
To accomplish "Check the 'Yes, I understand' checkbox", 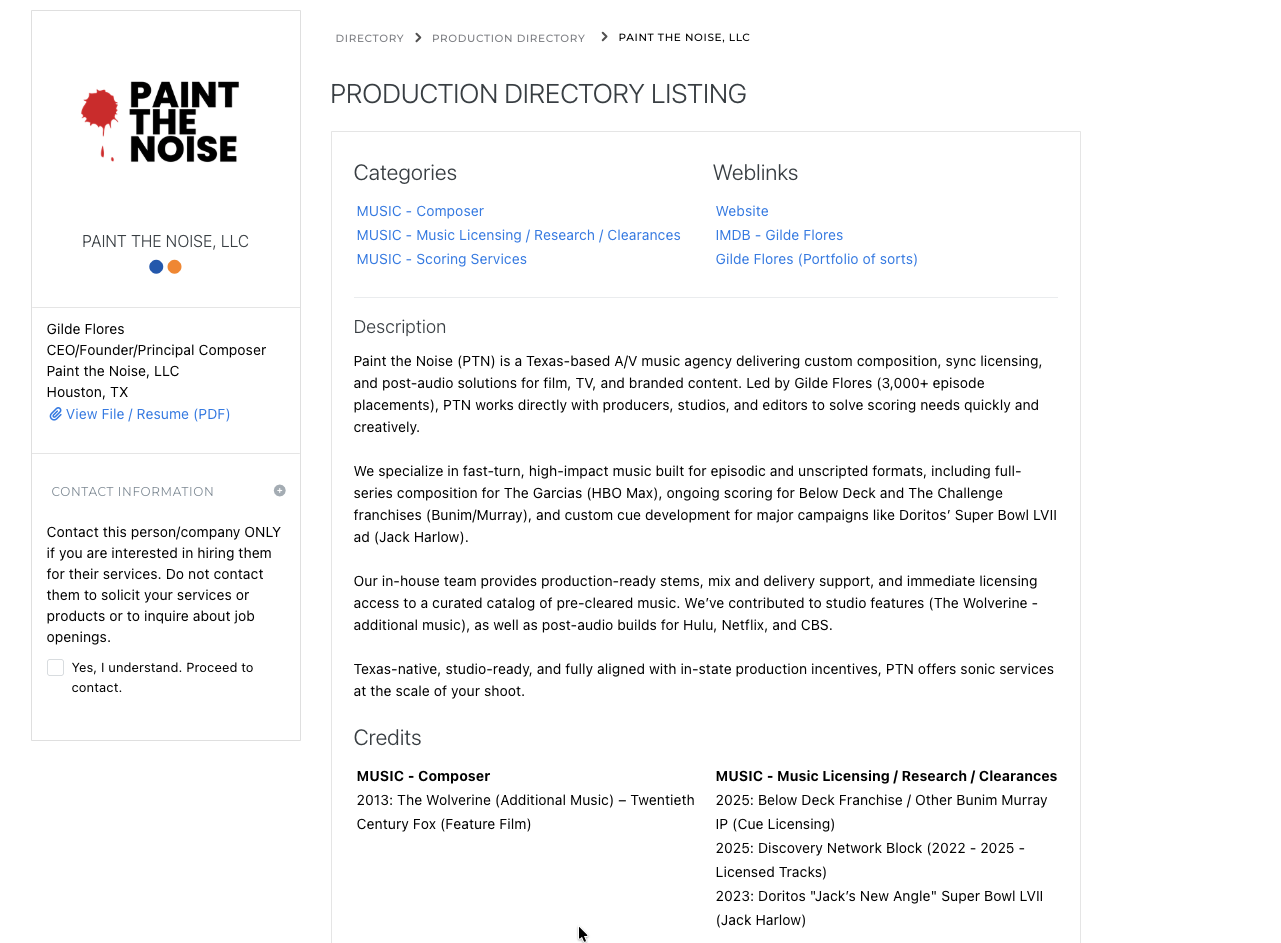I will pyautogui.click(x=55, y=668).
